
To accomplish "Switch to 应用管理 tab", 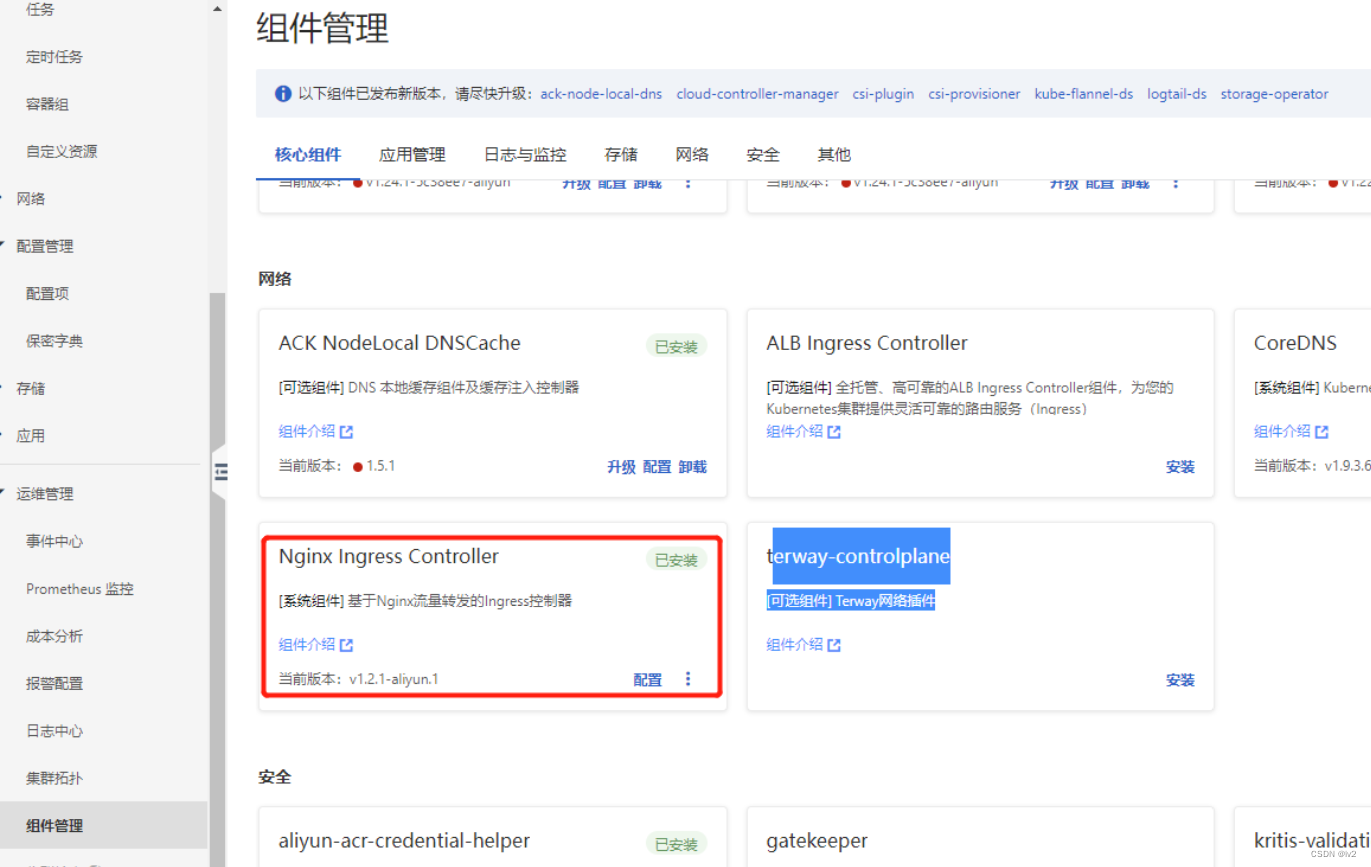I will pos(412,155).
